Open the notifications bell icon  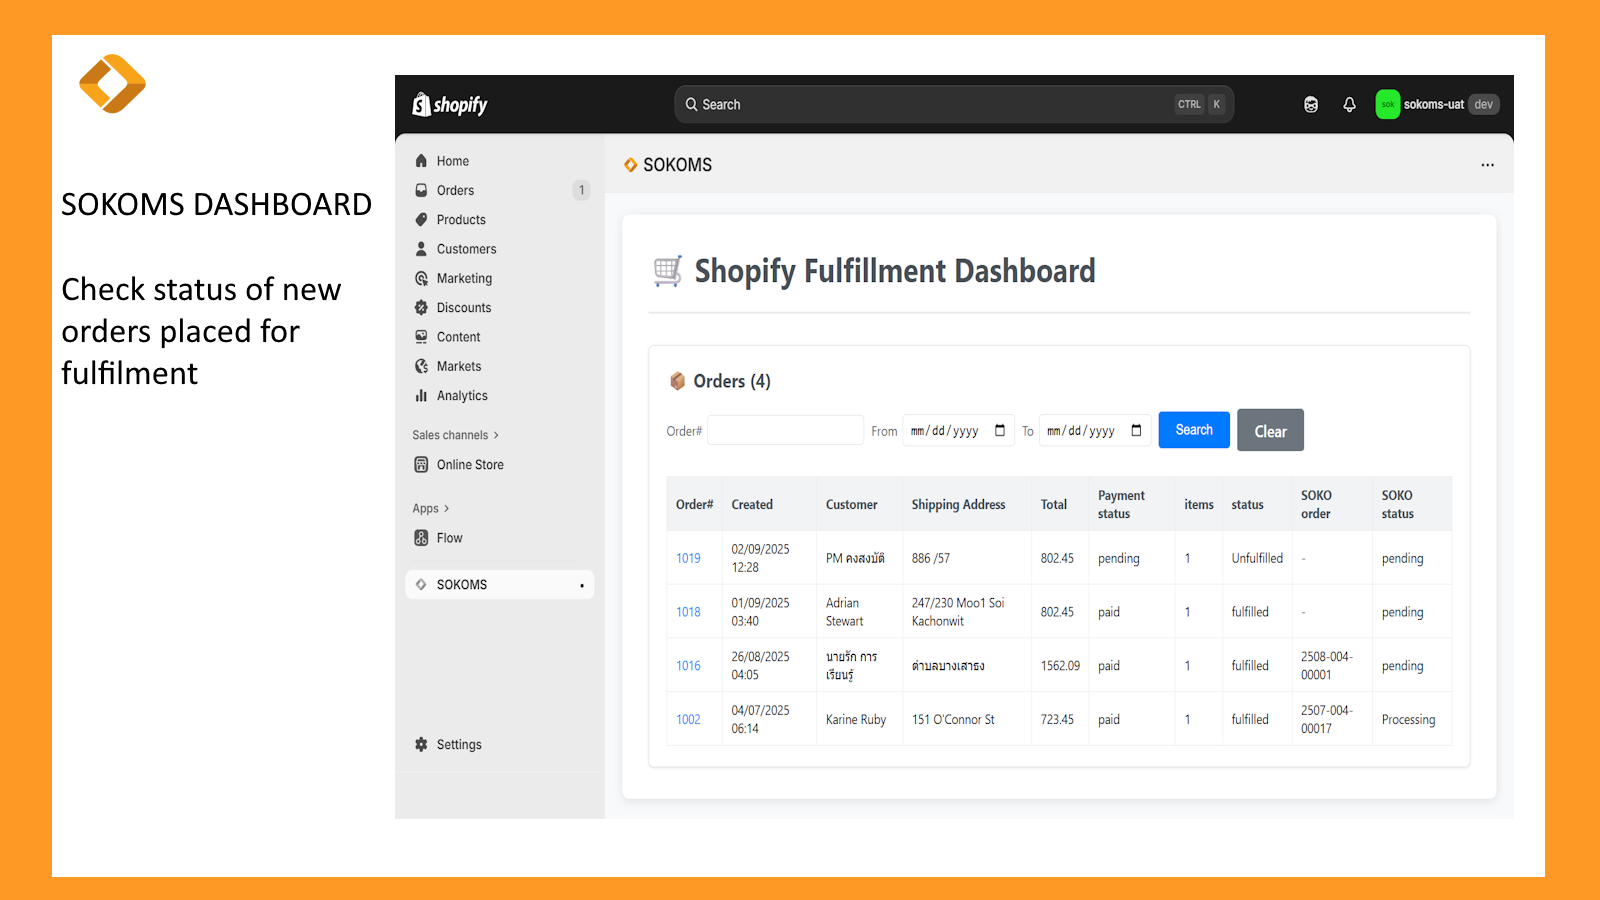pos(1349,104)
